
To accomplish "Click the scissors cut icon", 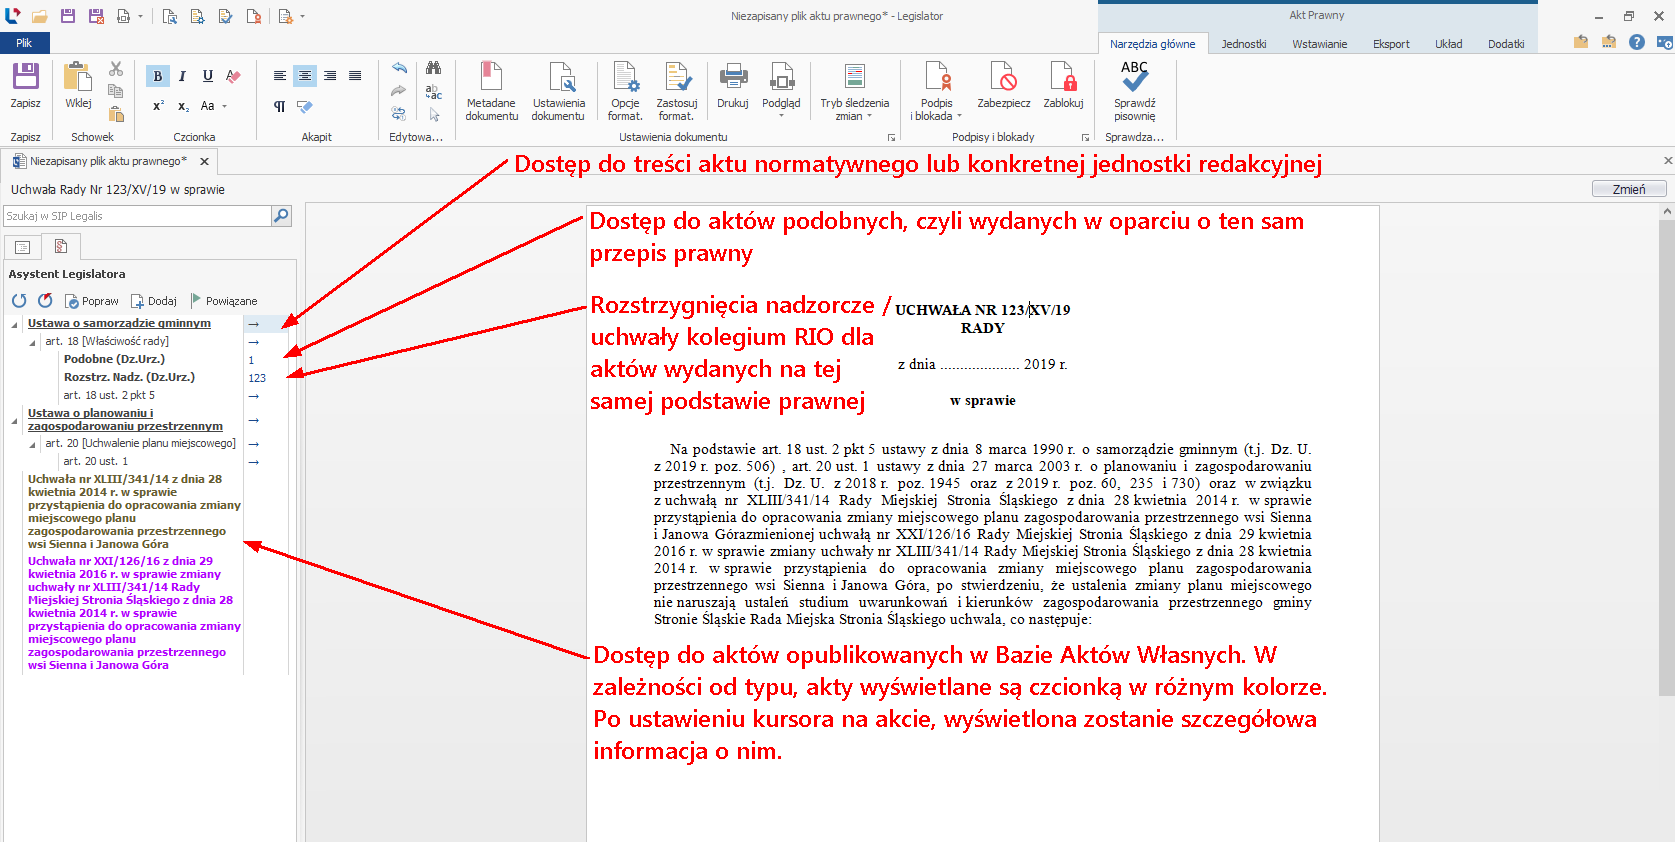I will 116,69.
